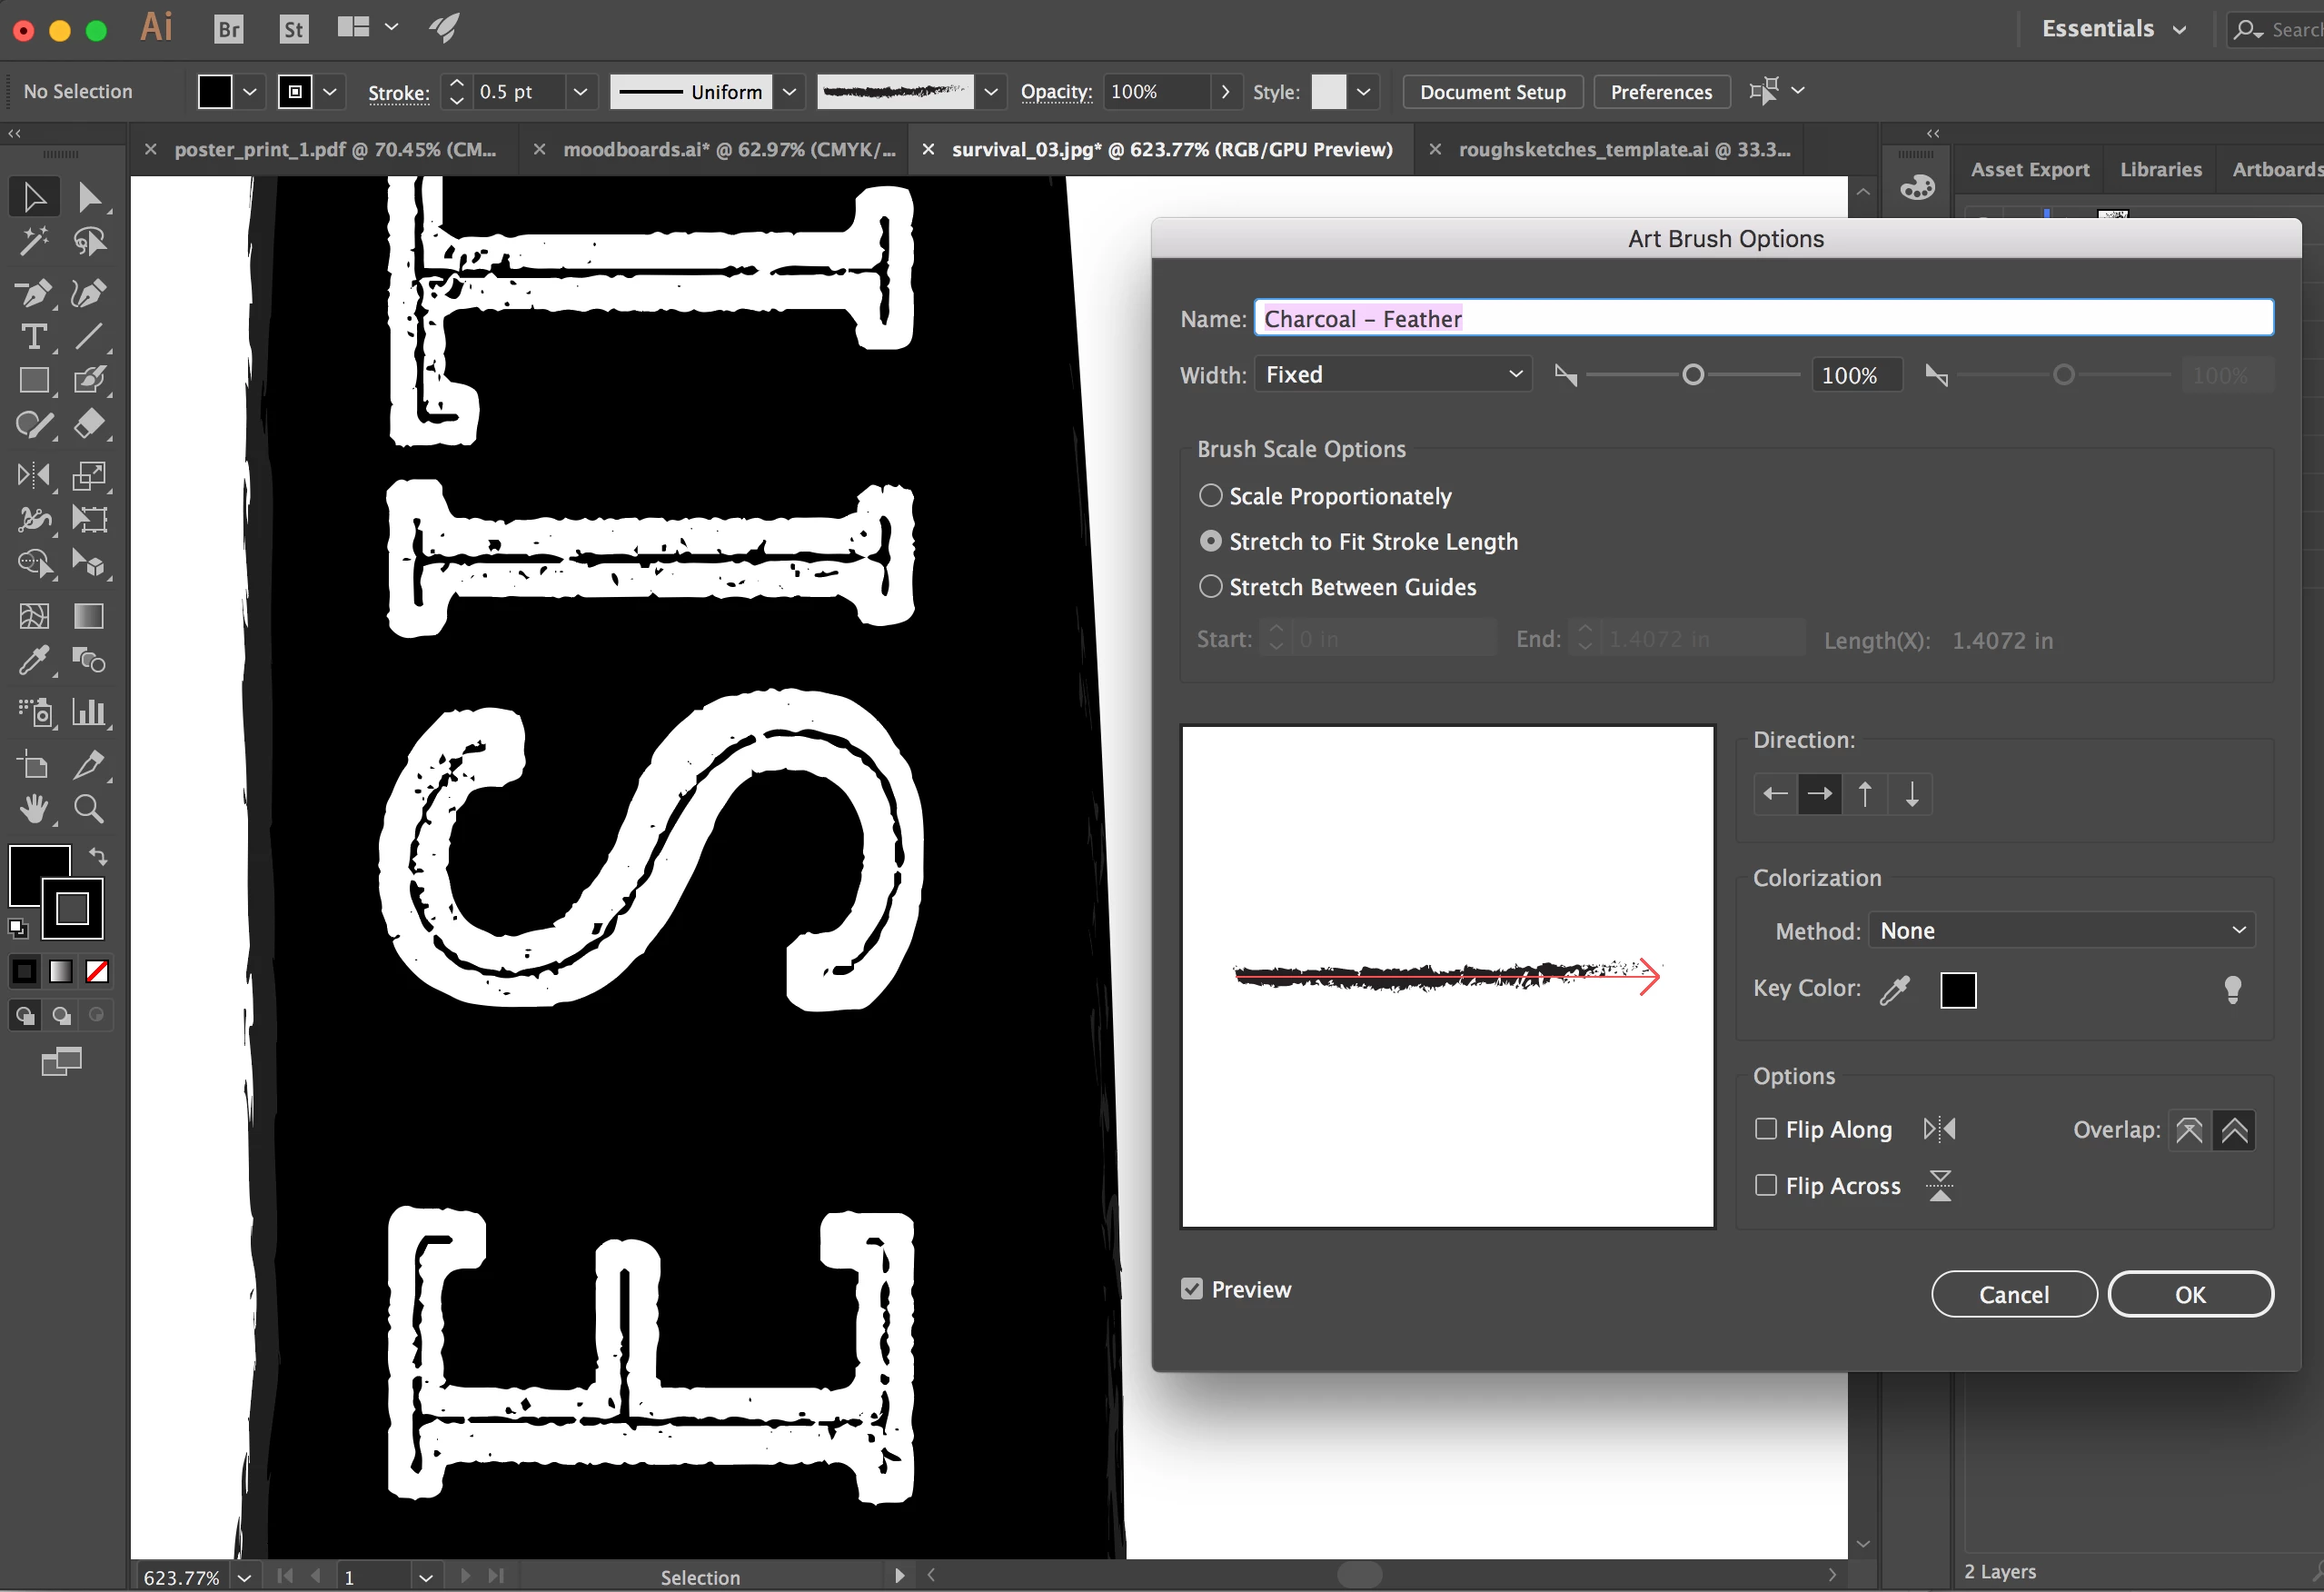Image resolution: width=2324 pixels, height=1592 pixels.
Task: Click the black Key Color swatch
Action: pos(1957,990)
